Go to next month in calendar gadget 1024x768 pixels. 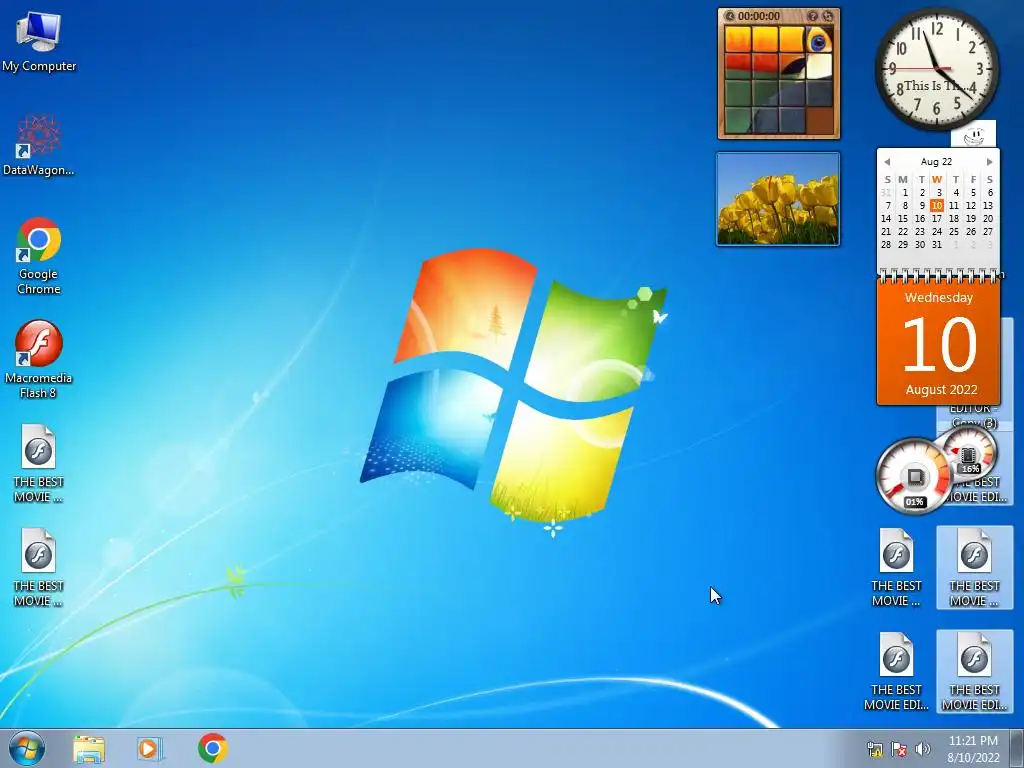click(989, 162)
